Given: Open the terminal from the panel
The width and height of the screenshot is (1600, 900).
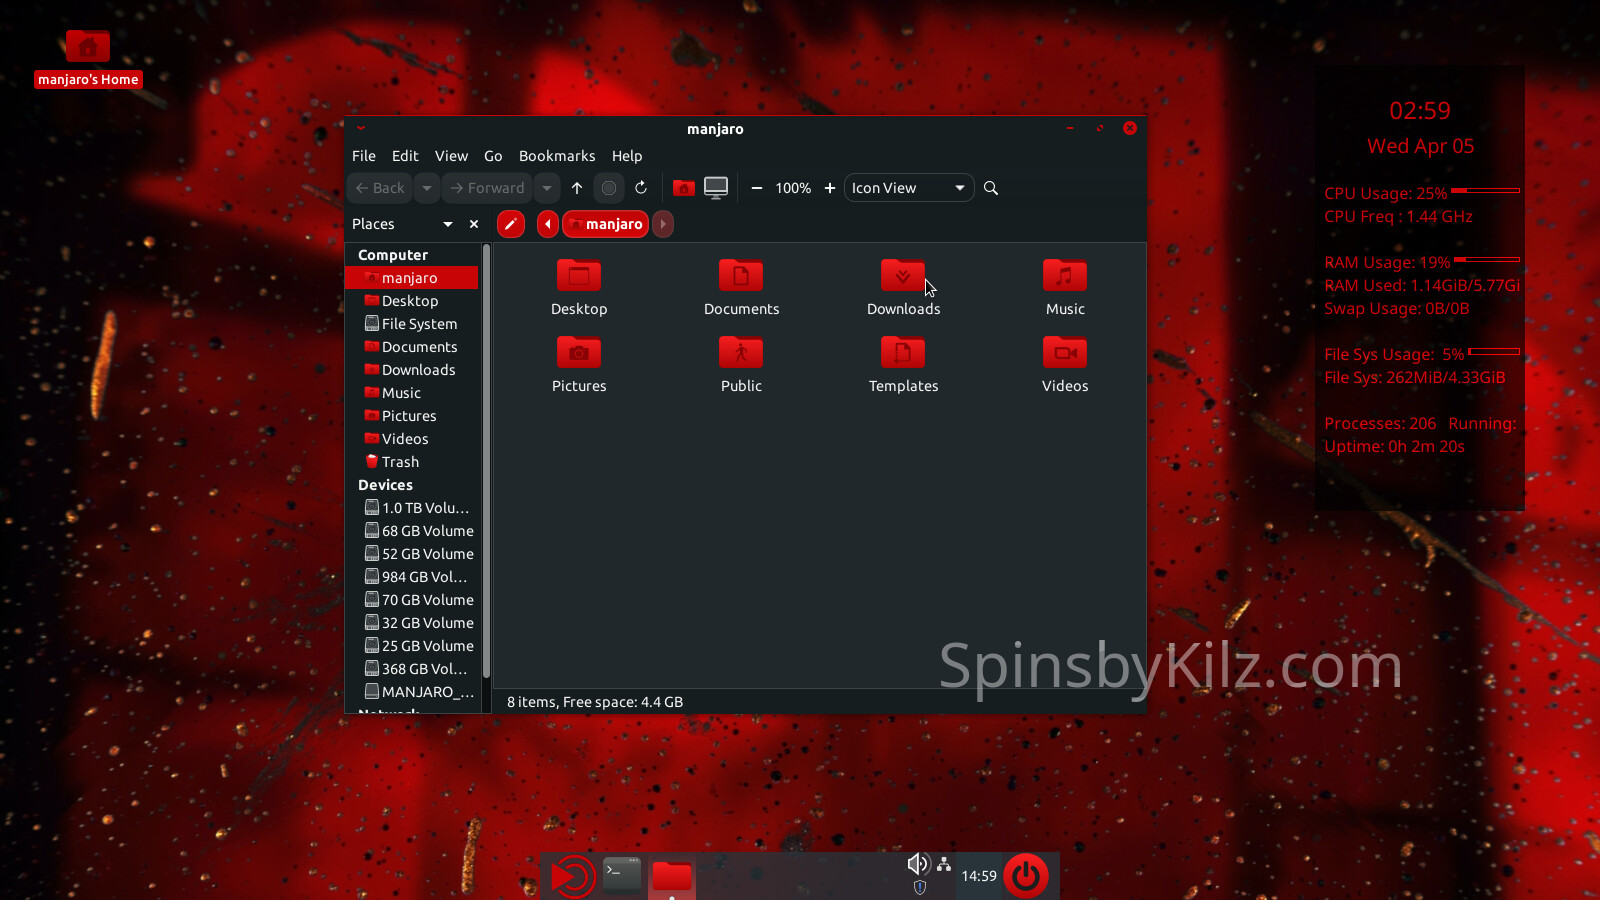Looking at the screenshot, I should (621, 875).
